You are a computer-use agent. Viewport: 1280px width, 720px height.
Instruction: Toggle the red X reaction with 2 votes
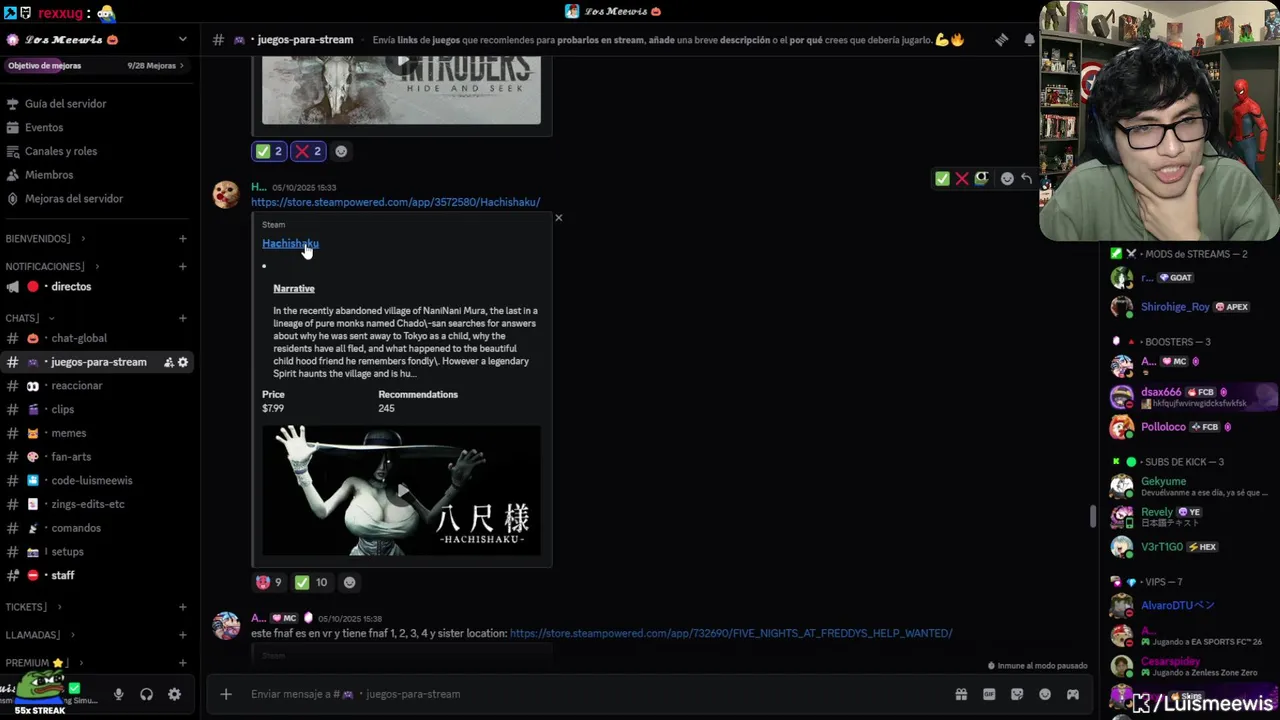(308, 151)
